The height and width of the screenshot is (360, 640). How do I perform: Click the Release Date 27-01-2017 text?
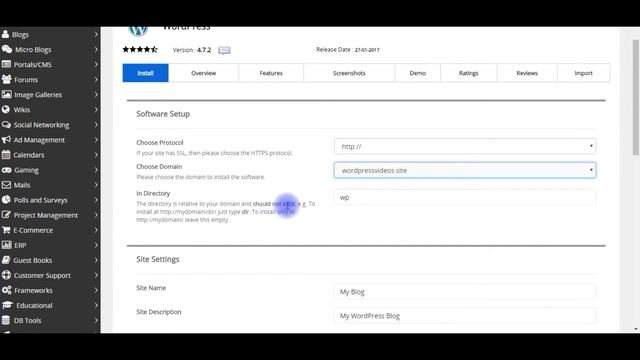[x=348, y=50]
